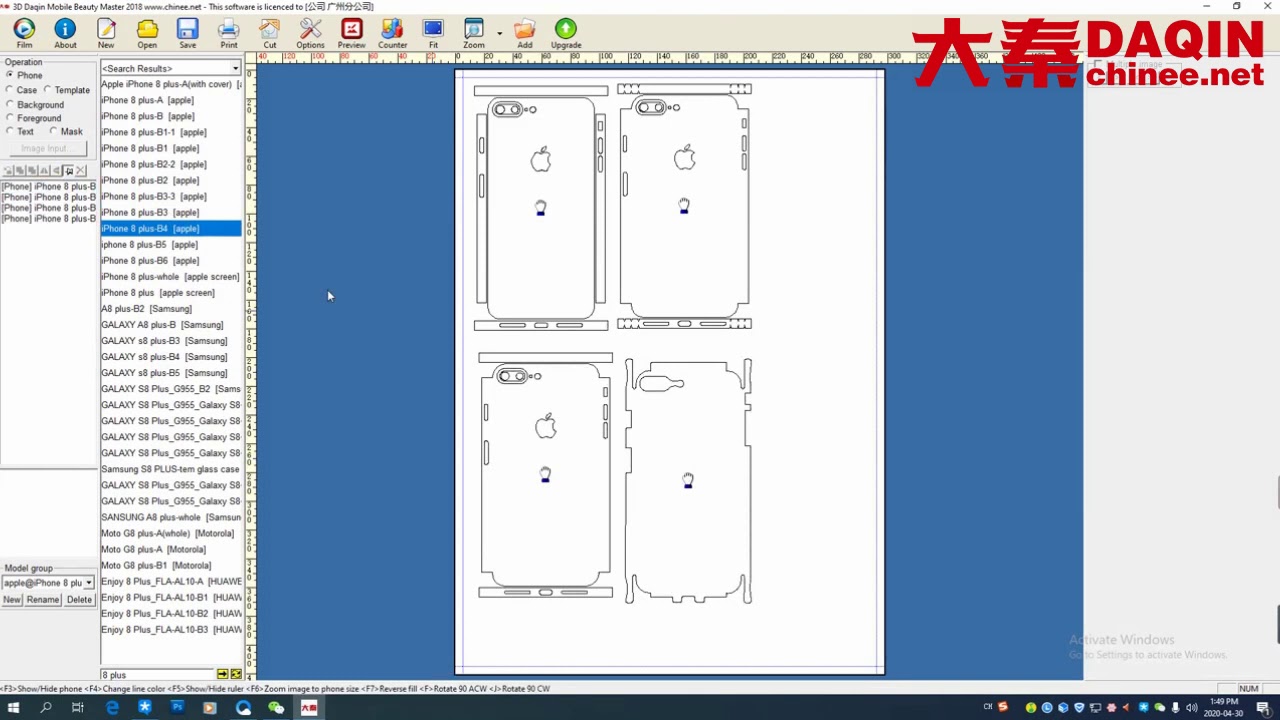Open the Counter tool
This screenshot has width=1280, height=720.
392,33
